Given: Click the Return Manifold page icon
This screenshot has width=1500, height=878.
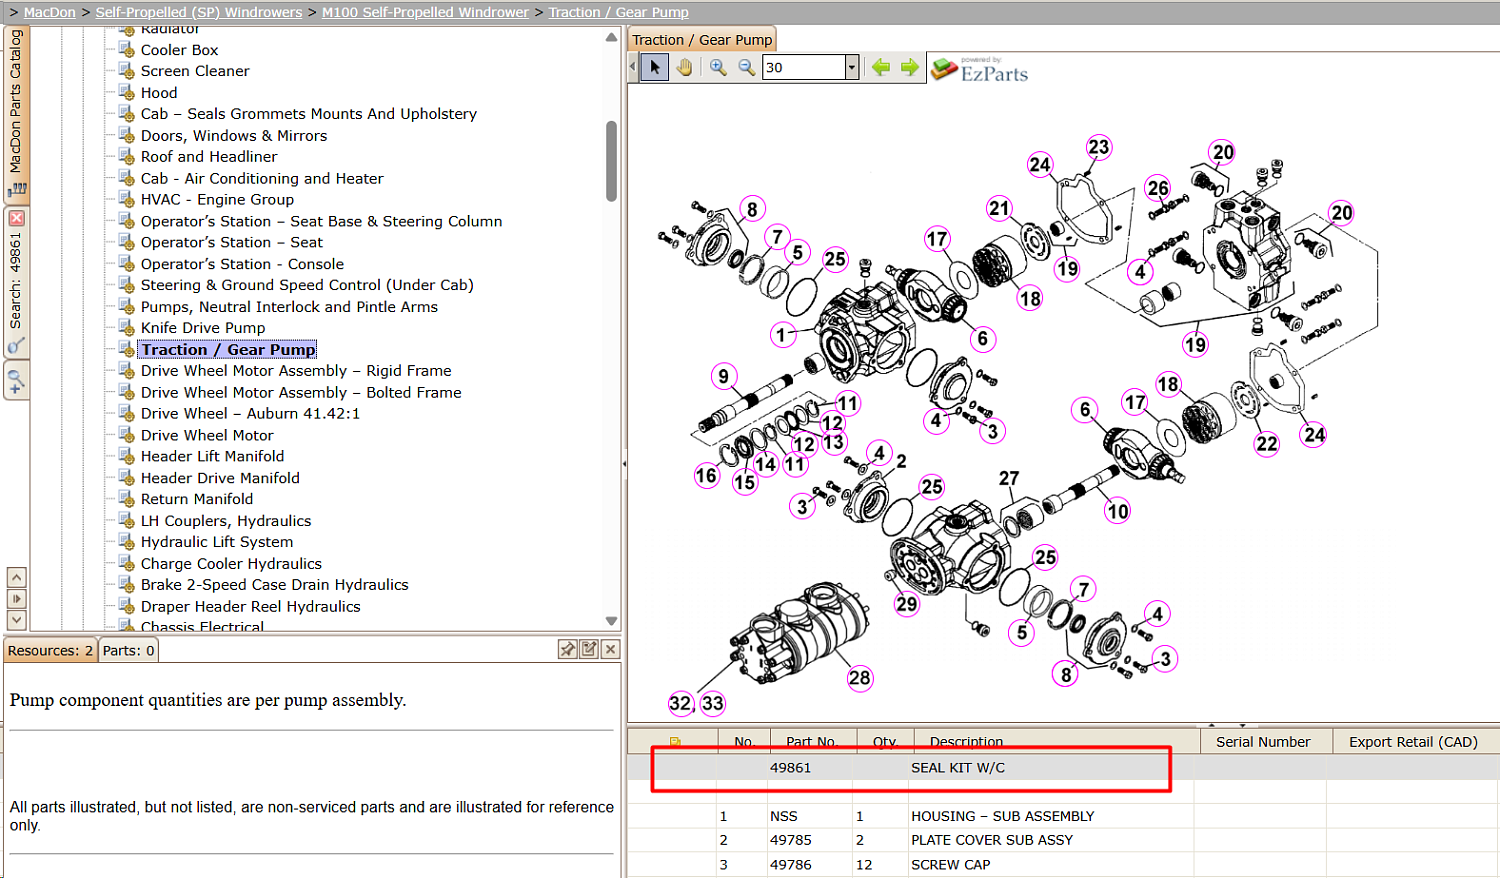Looking at the screenshot, I should [127, 499].
